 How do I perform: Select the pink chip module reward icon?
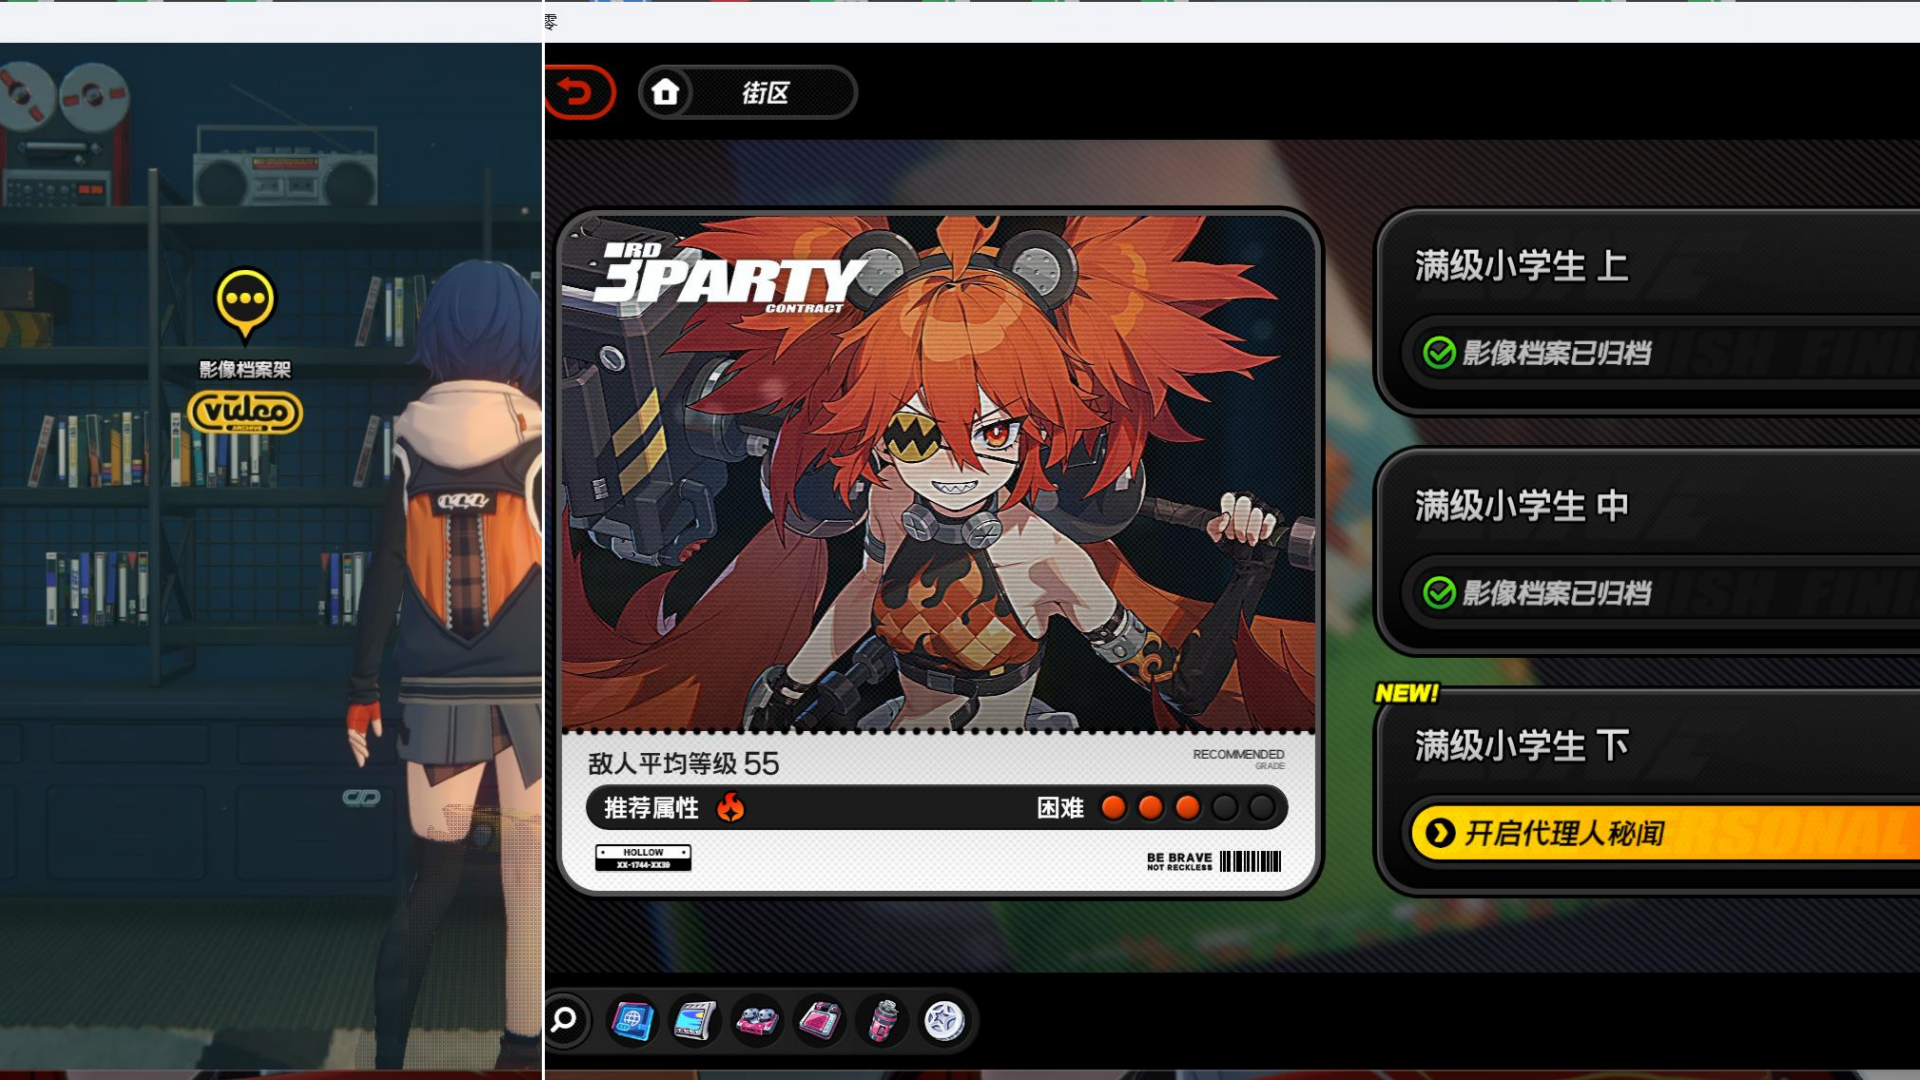[x=820, y=1021]
